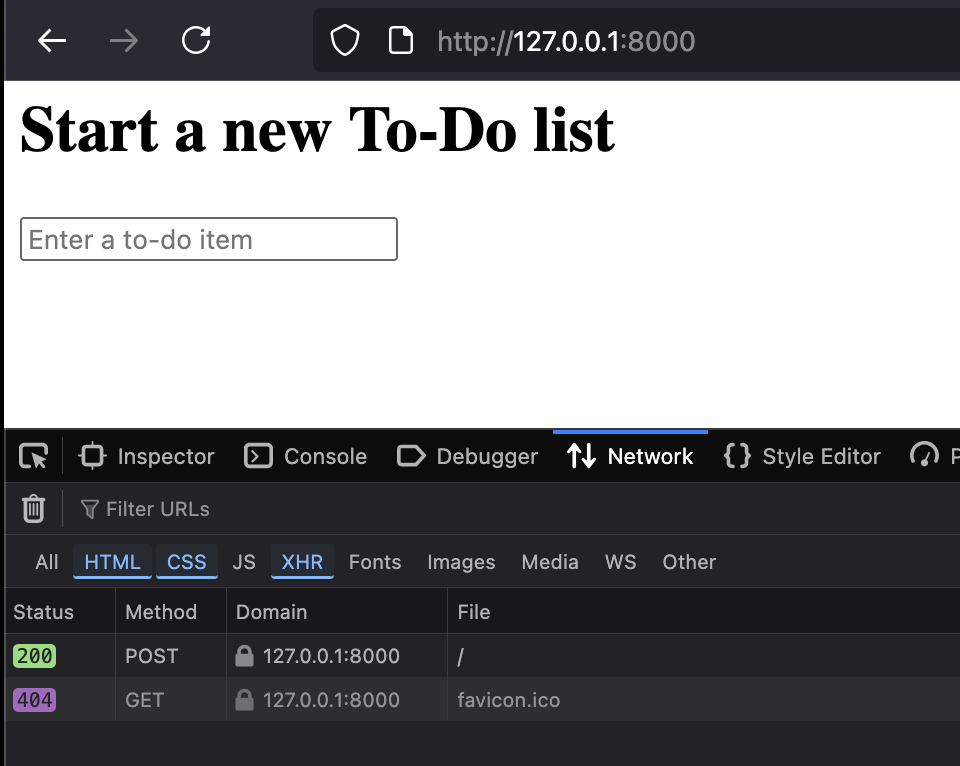Click the GET method cell

pos(144,700)
